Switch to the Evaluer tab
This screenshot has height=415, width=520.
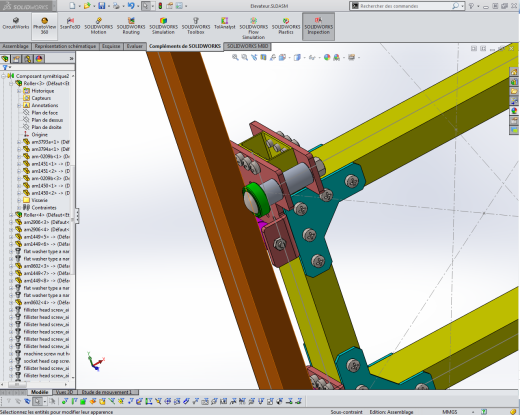[x=135, y=46]
